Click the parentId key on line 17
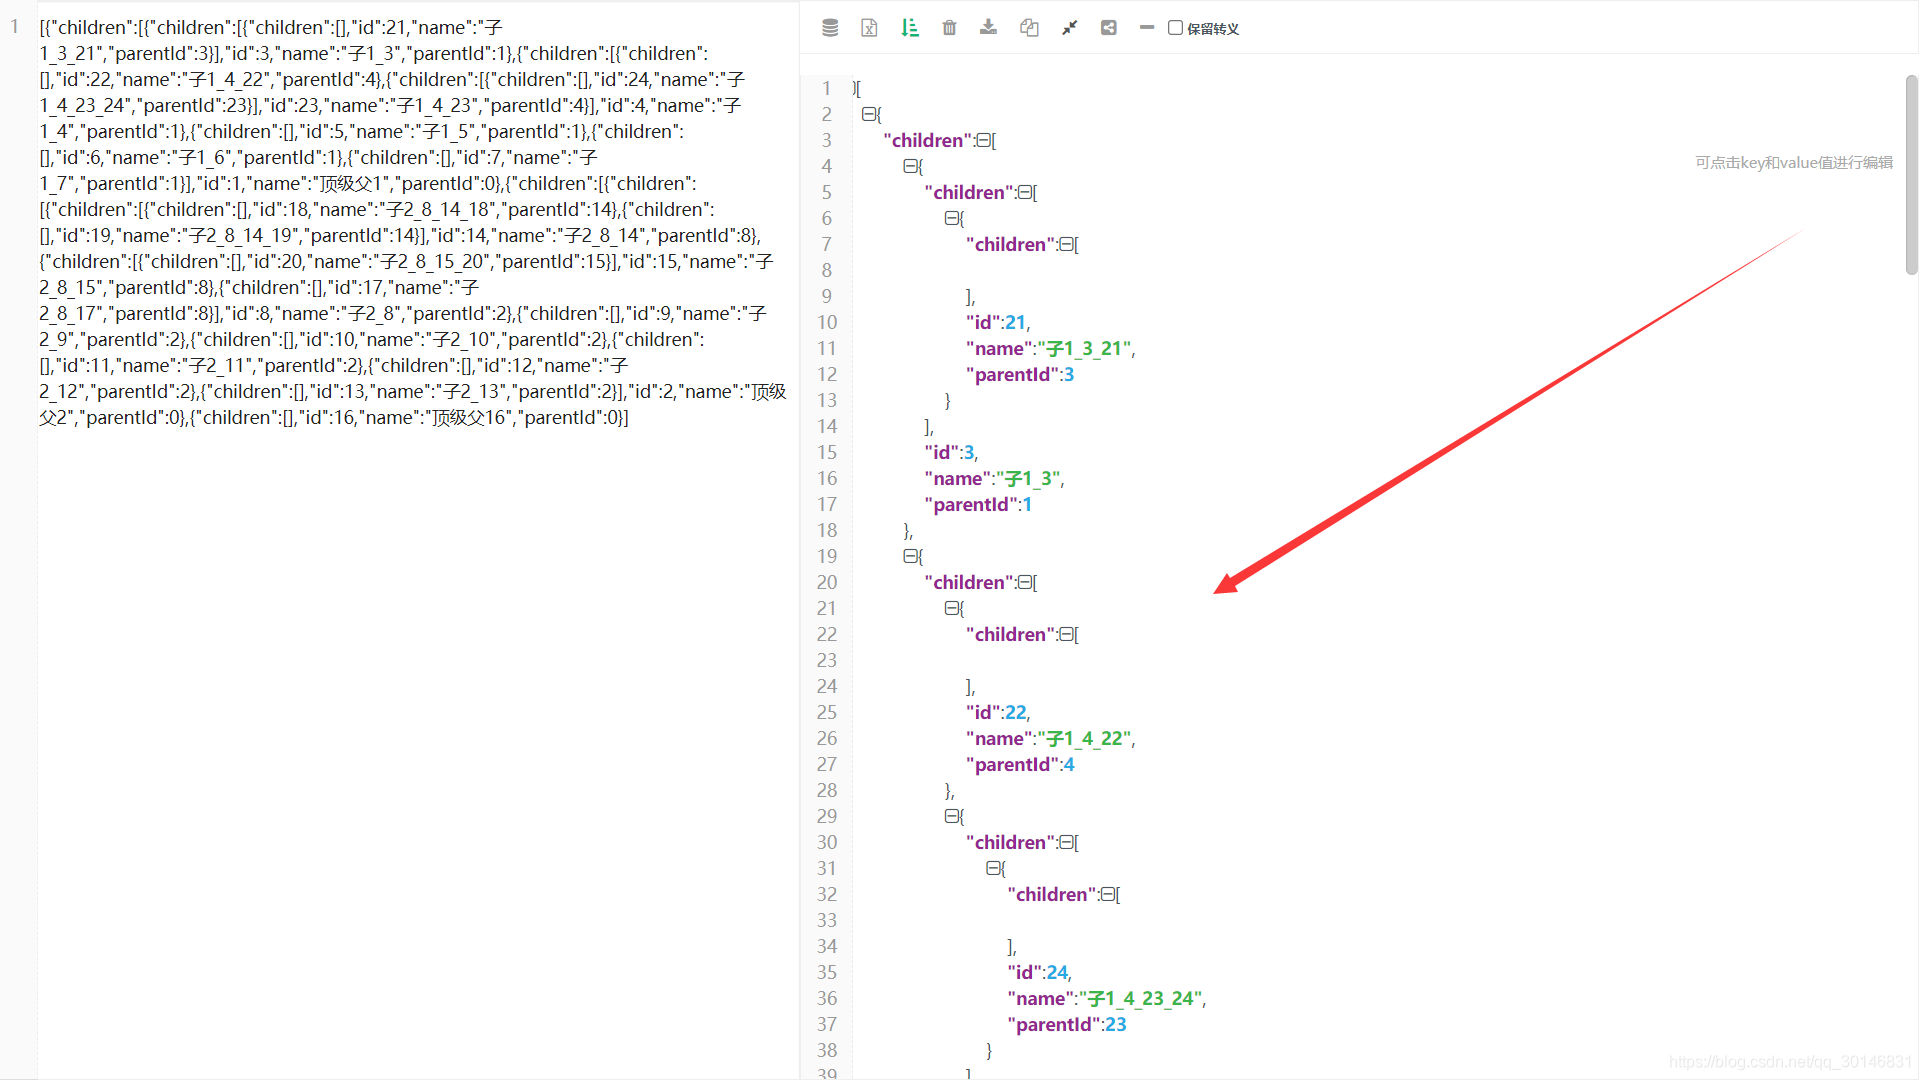The image size is (1920, 1080). tap(971, 505)
